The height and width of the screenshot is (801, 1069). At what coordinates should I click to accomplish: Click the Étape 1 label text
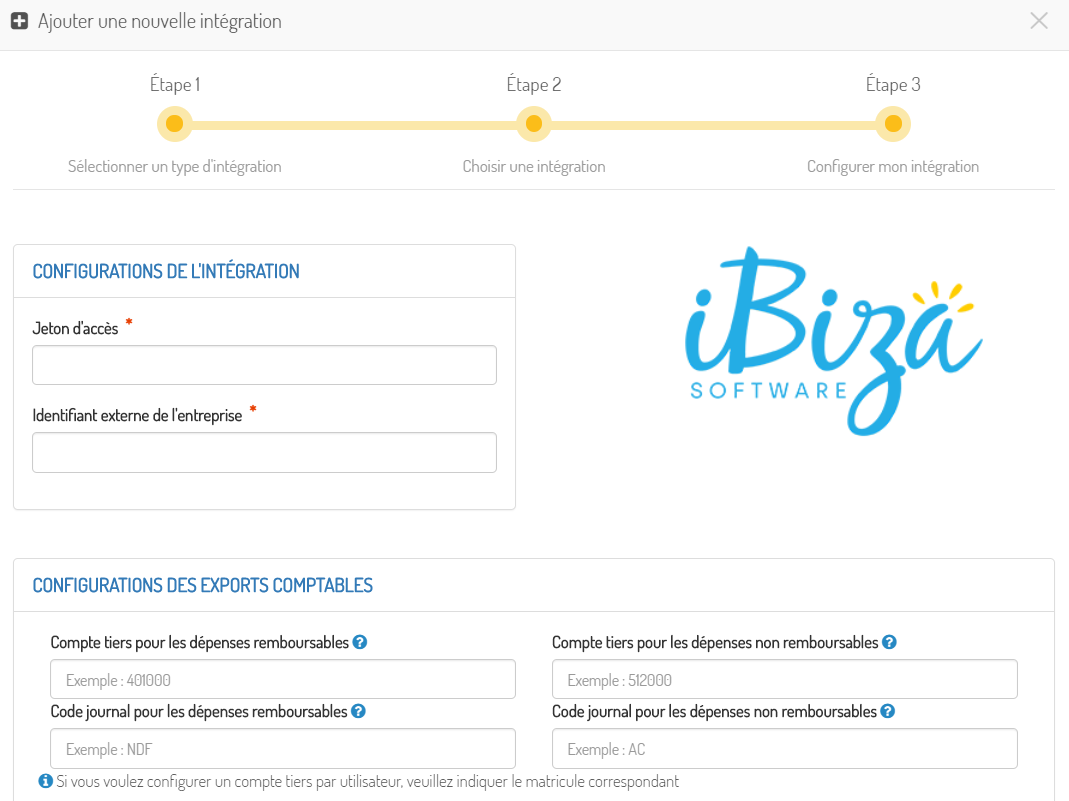click(x=175, y=85)
